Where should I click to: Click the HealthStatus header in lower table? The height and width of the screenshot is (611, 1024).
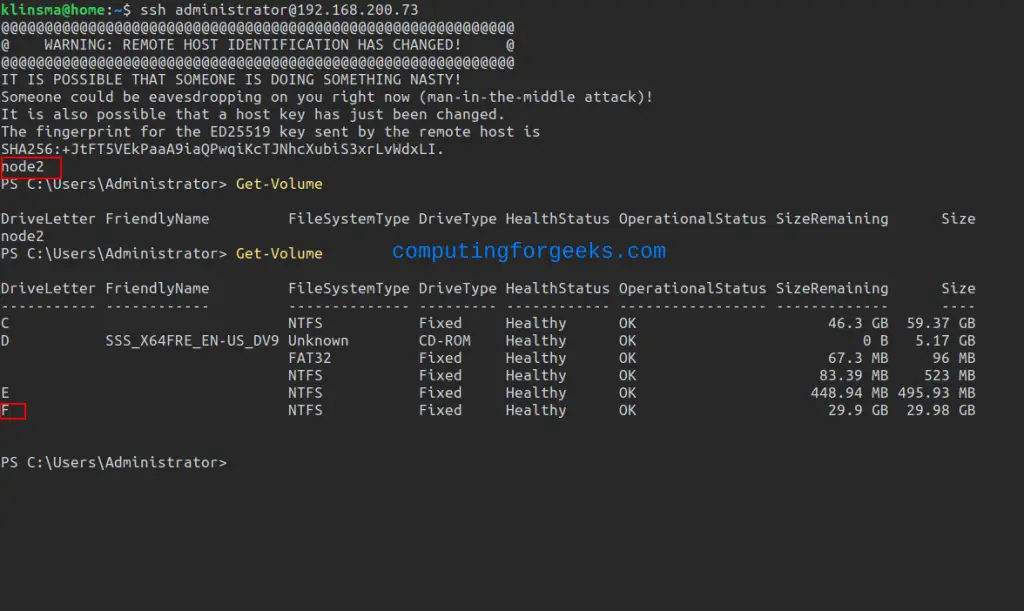[x=557, y=289]
